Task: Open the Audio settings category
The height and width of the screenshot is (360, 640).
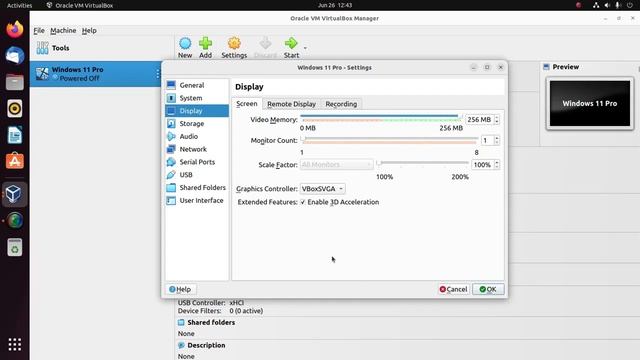Action: coord(197,136)
